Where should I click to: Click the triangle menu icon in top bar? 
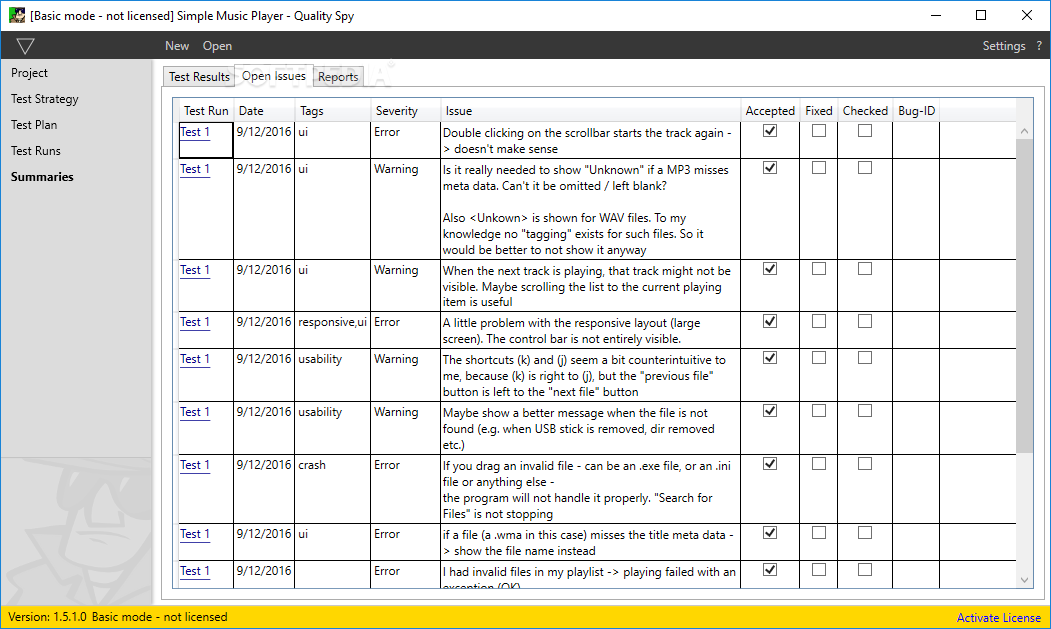(25, 46)
